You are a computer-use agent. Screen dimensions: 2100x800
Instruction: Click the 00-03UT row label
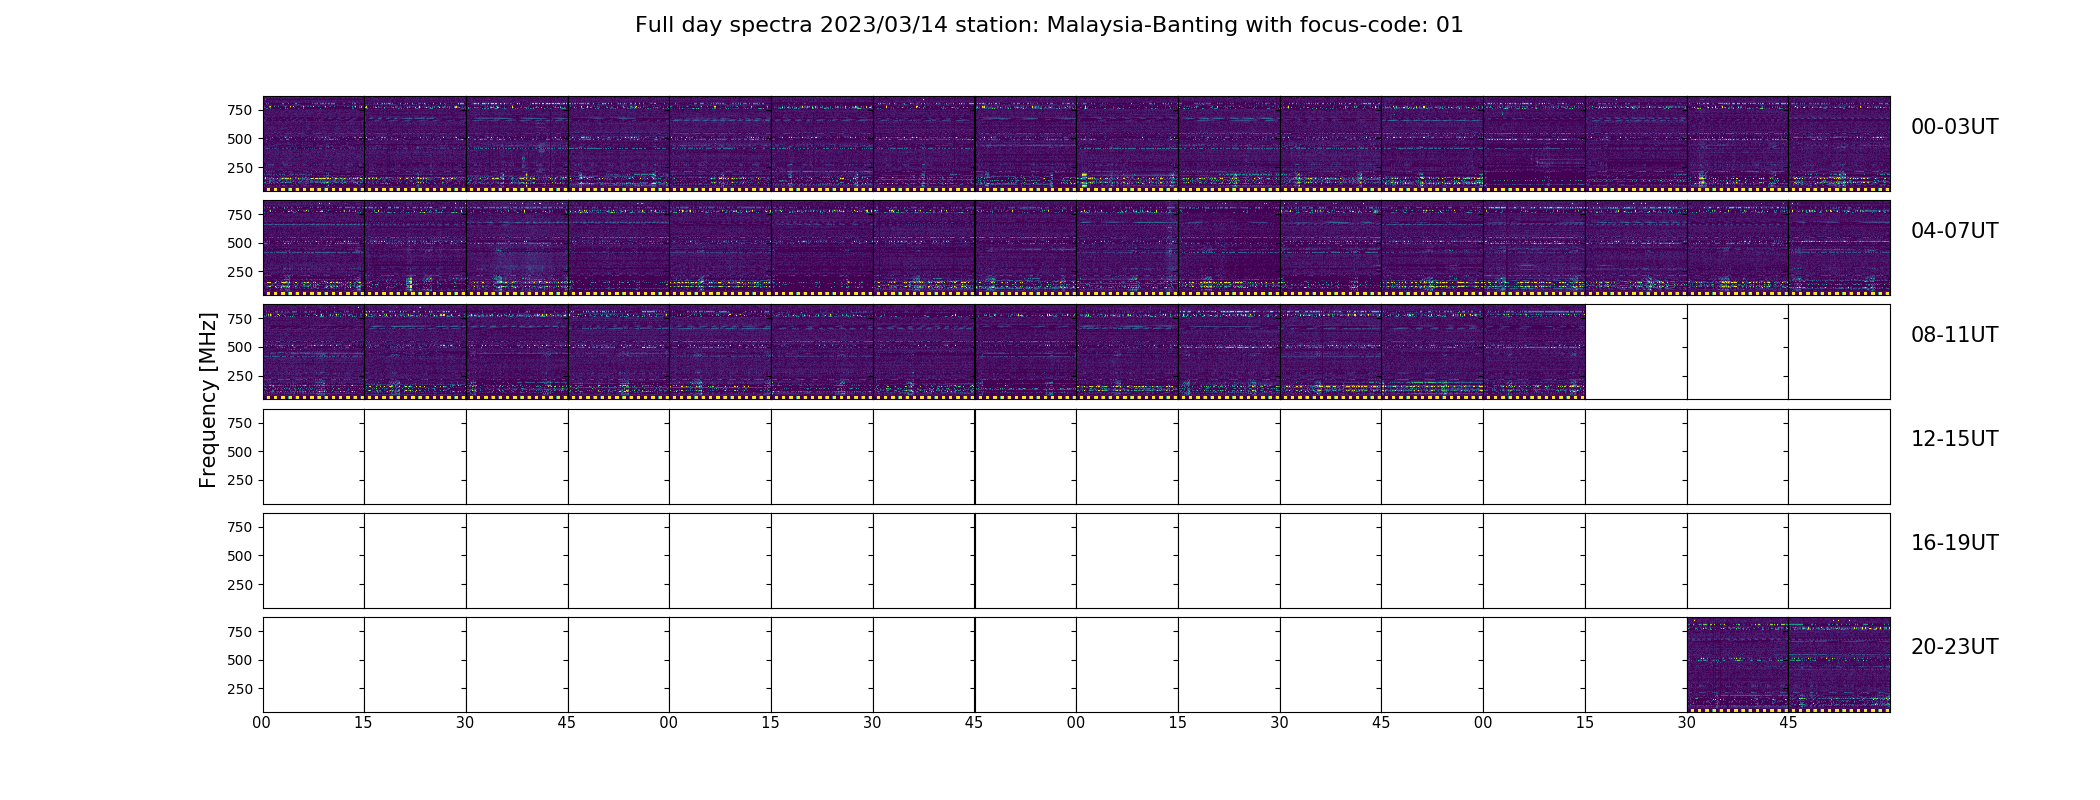point(1954,127)
